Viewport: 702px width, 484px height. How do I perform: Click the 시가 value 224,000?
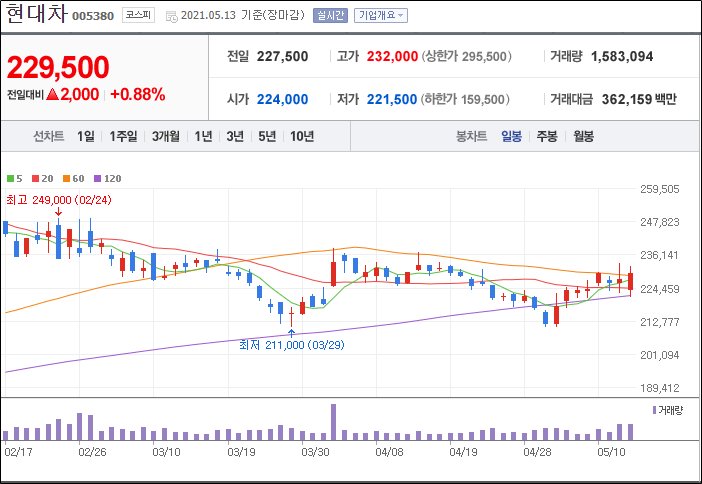point(283,99)
